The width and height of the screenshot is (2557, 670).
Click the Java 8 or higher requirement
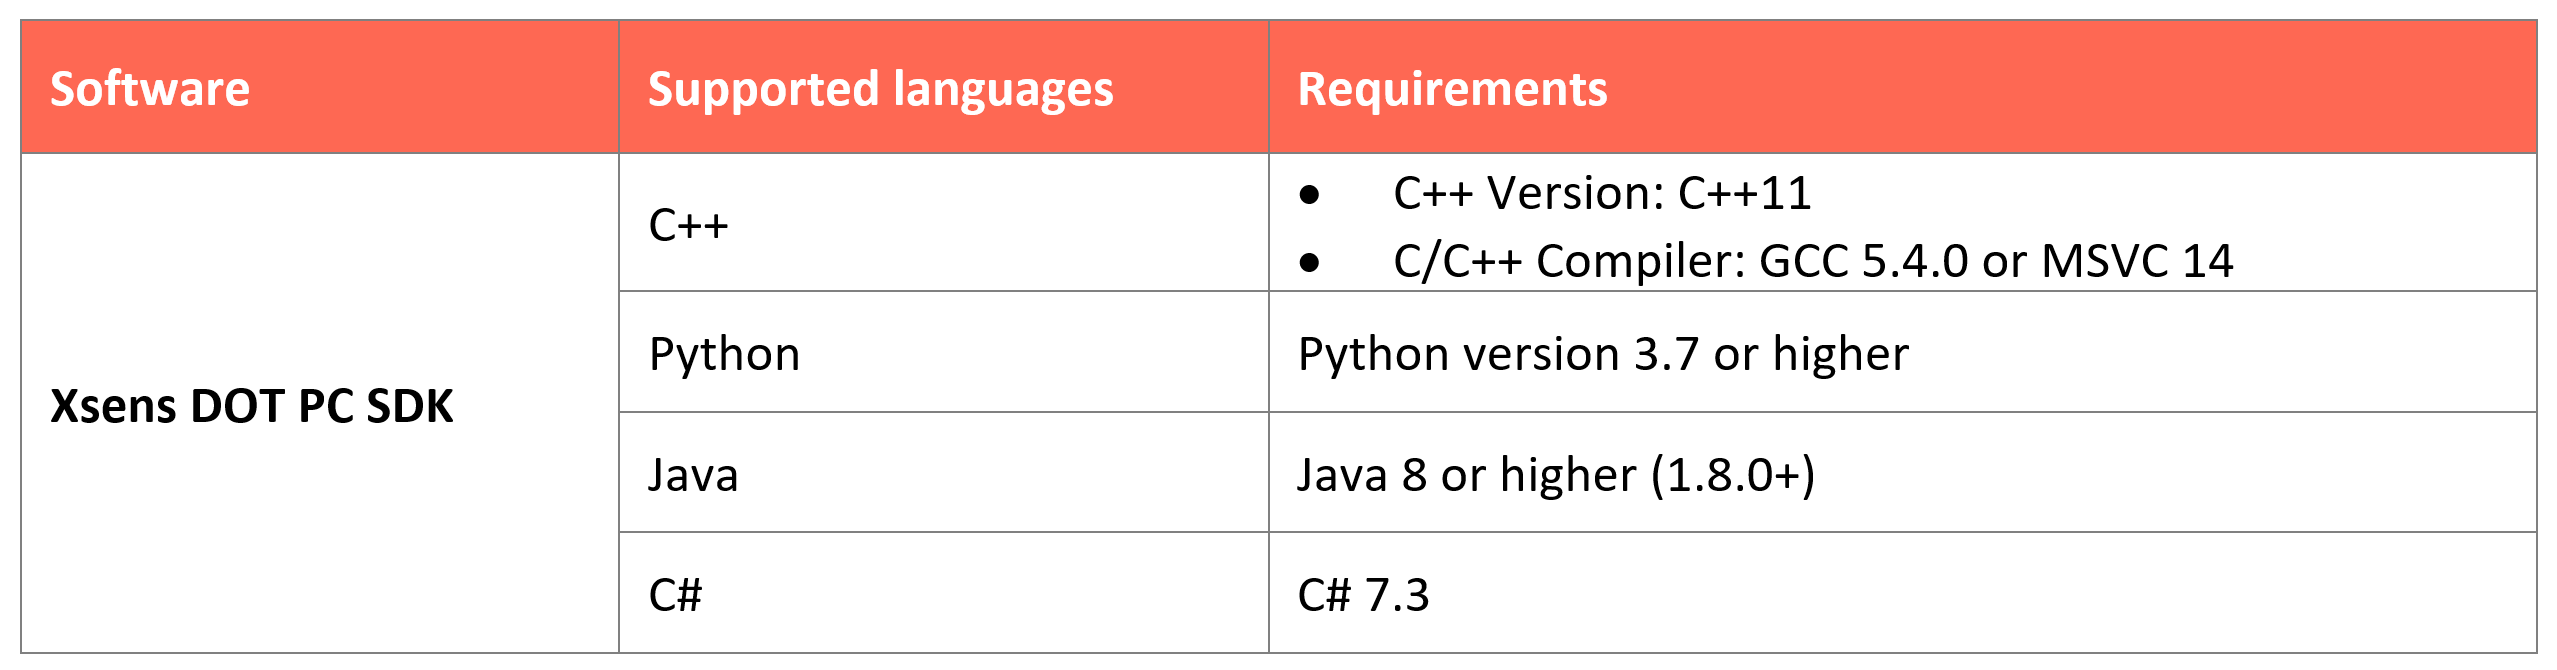click(1555, 474)
